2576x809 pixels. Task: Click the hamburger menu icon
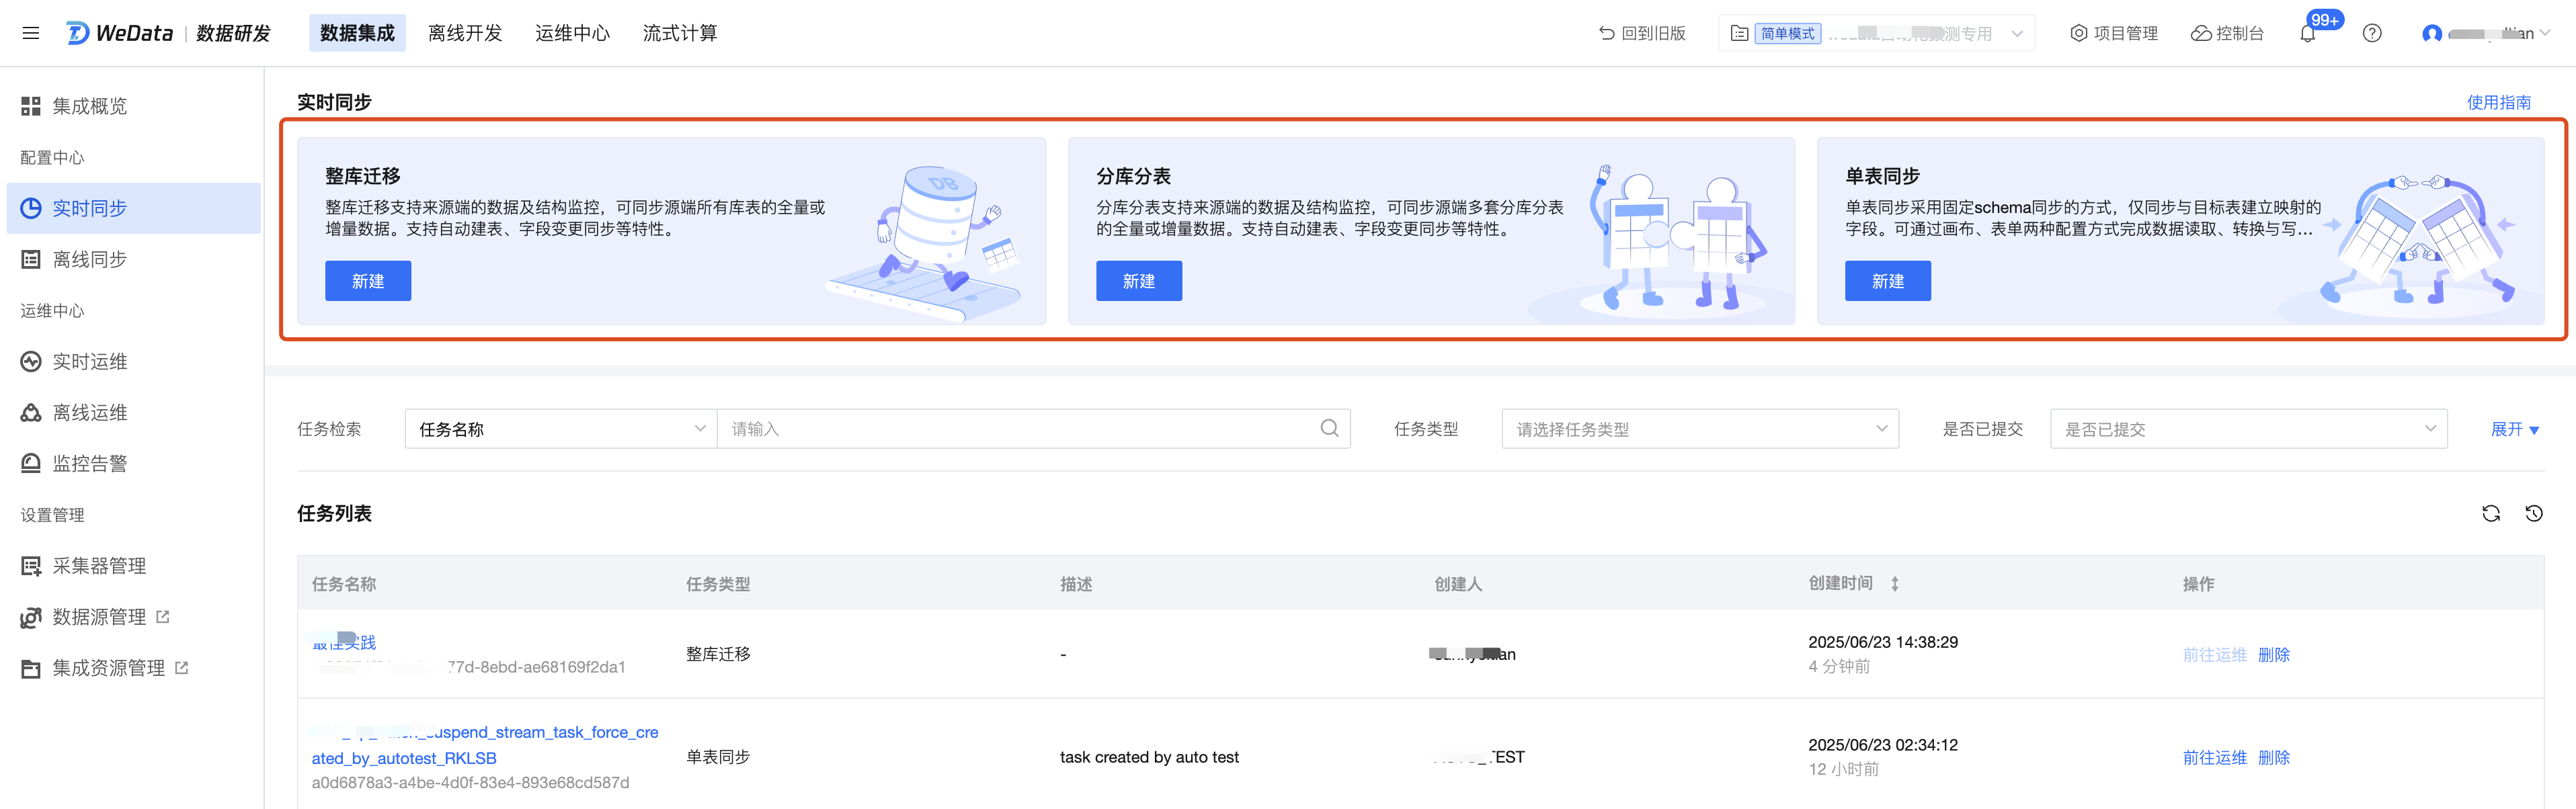(31, 33)
